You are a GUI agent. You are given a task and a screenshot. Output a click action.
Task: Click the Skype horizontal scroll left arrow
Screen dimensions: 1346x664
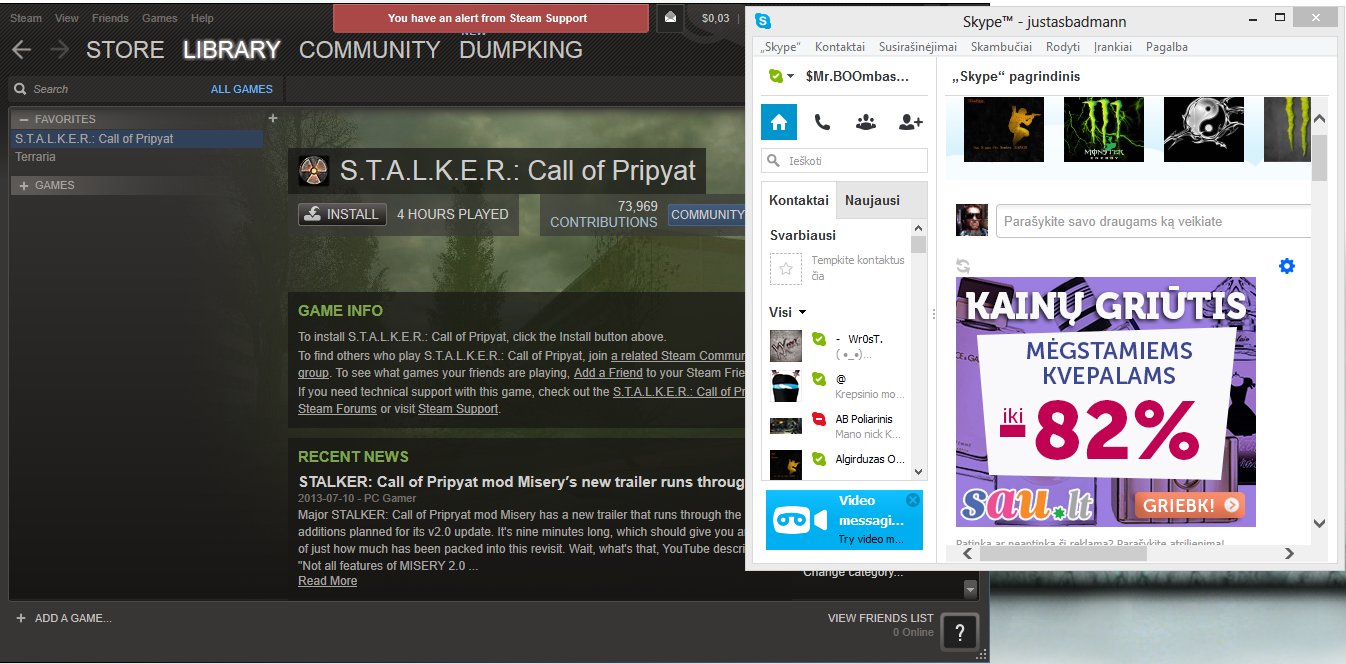tap(965, 553)
